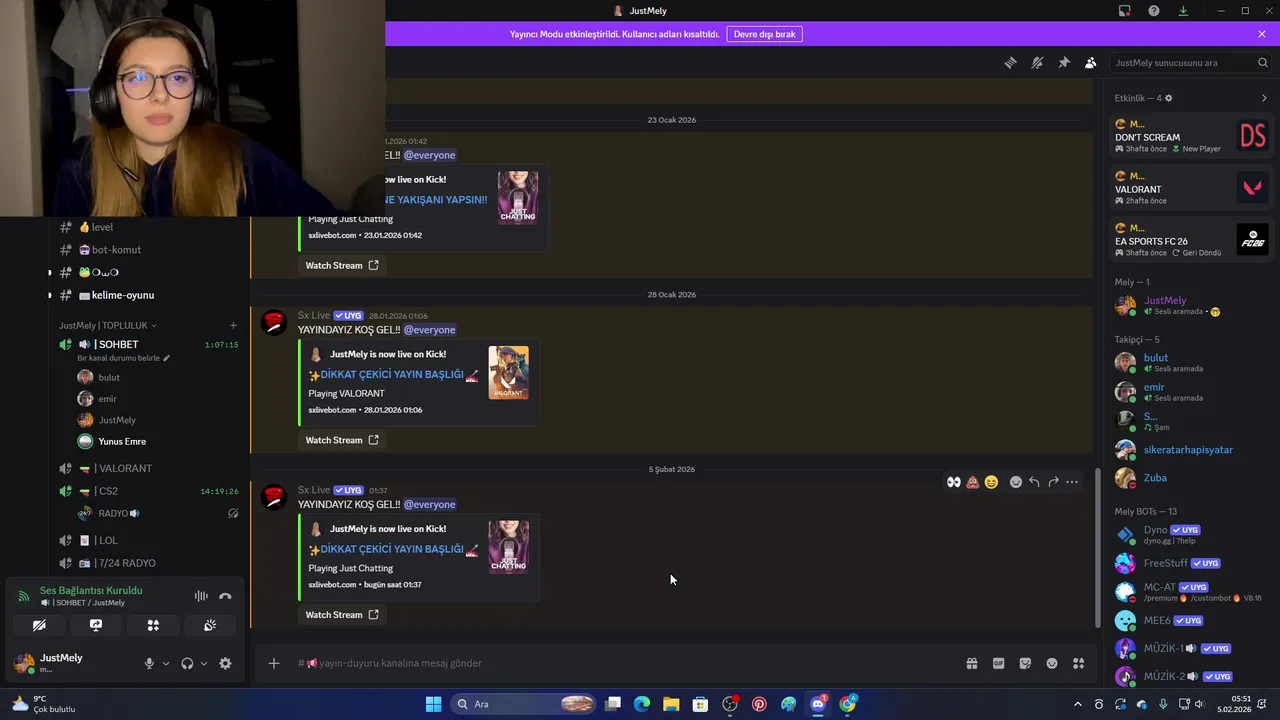Dismiss the Streamer Mode banner
The height and width of the screenshot is (720, 1280).
click(x=1262, y=34)
